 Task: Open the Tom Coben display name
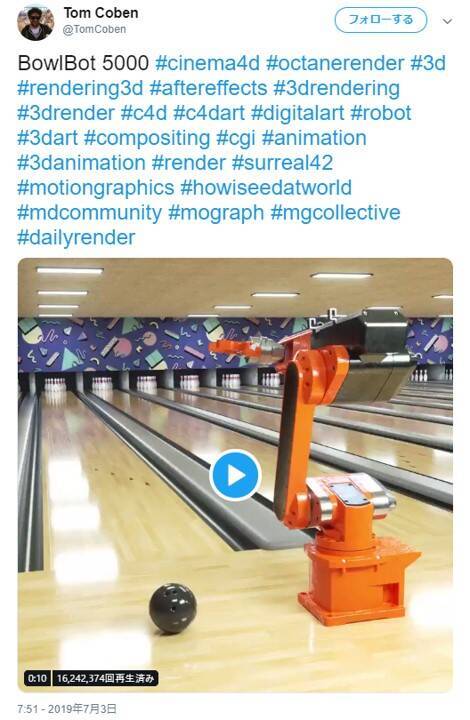tap(101, 13)
